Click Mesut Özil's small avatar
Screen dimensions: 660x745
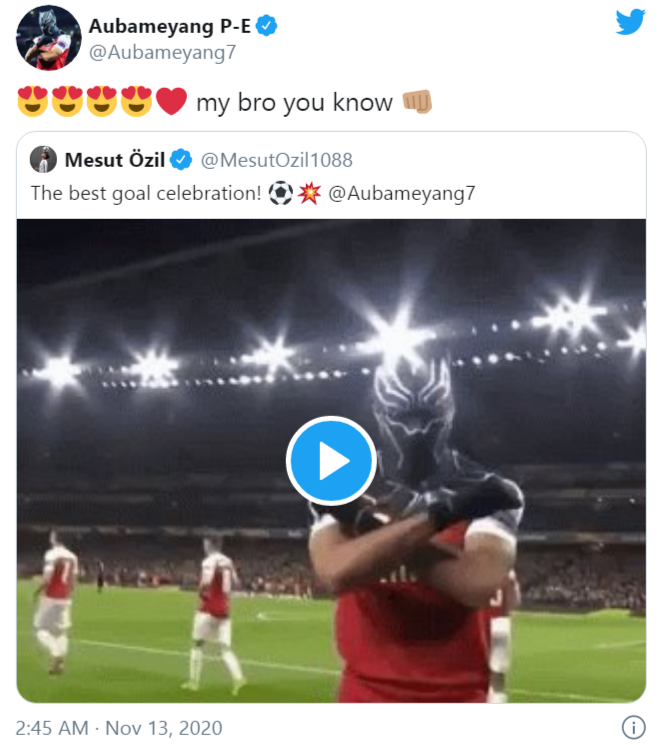pyautogui.click(x=43, y=159)
